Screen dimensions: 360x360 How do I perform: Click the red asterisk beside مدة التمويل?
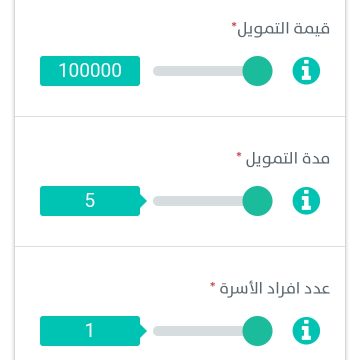coord(239,155)
